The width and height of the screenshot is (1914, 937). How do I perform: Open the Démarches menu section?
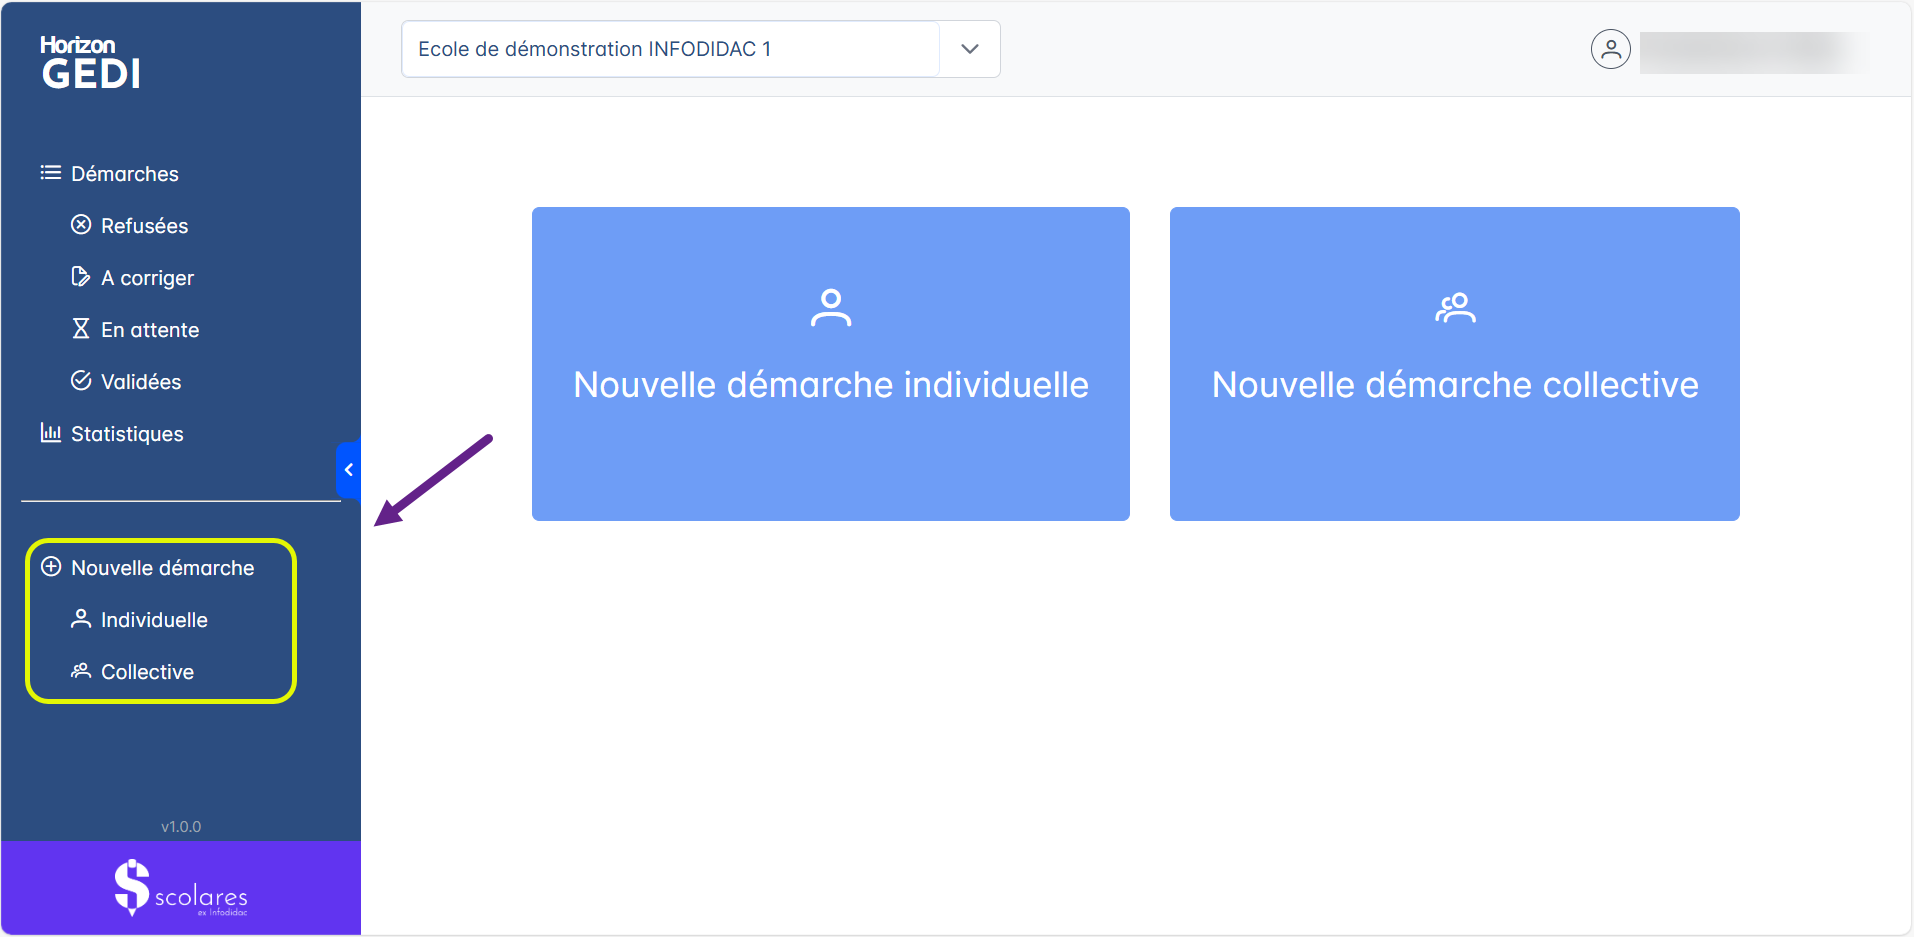(x=125, y=174)
